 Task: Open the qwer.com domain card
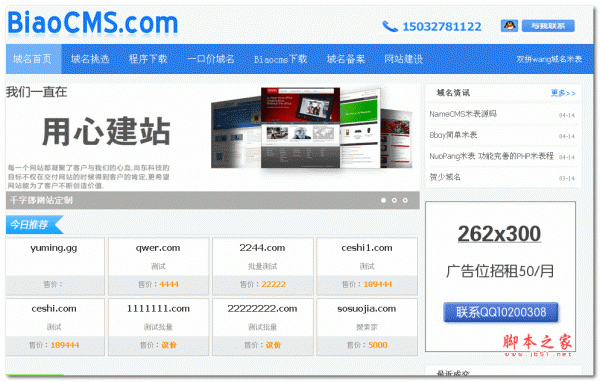pyautogui.click(x=158, y=266)
